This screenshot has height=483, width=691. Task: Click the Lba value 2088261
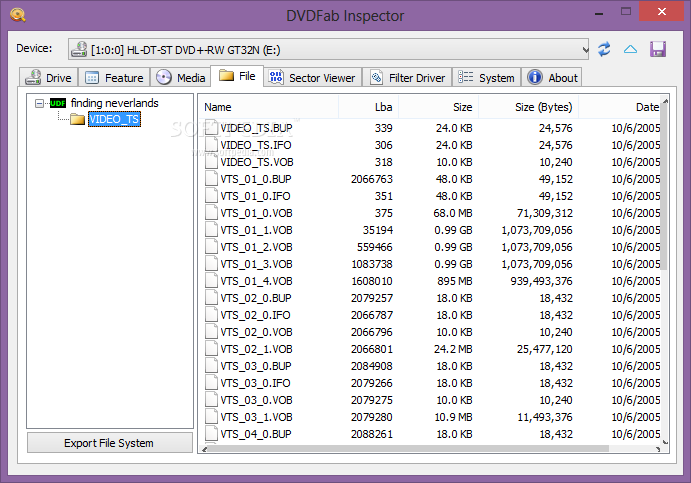372,434
